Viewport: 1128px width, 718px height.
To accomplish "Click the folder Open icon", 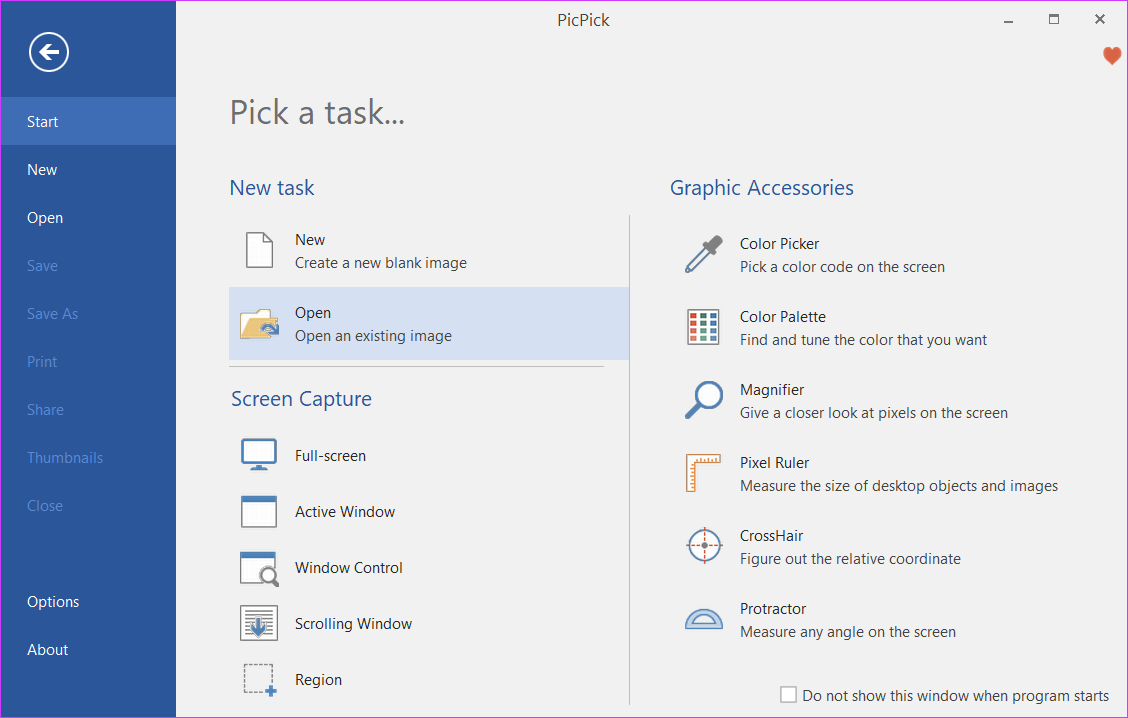I will click(x=259, y=324).
